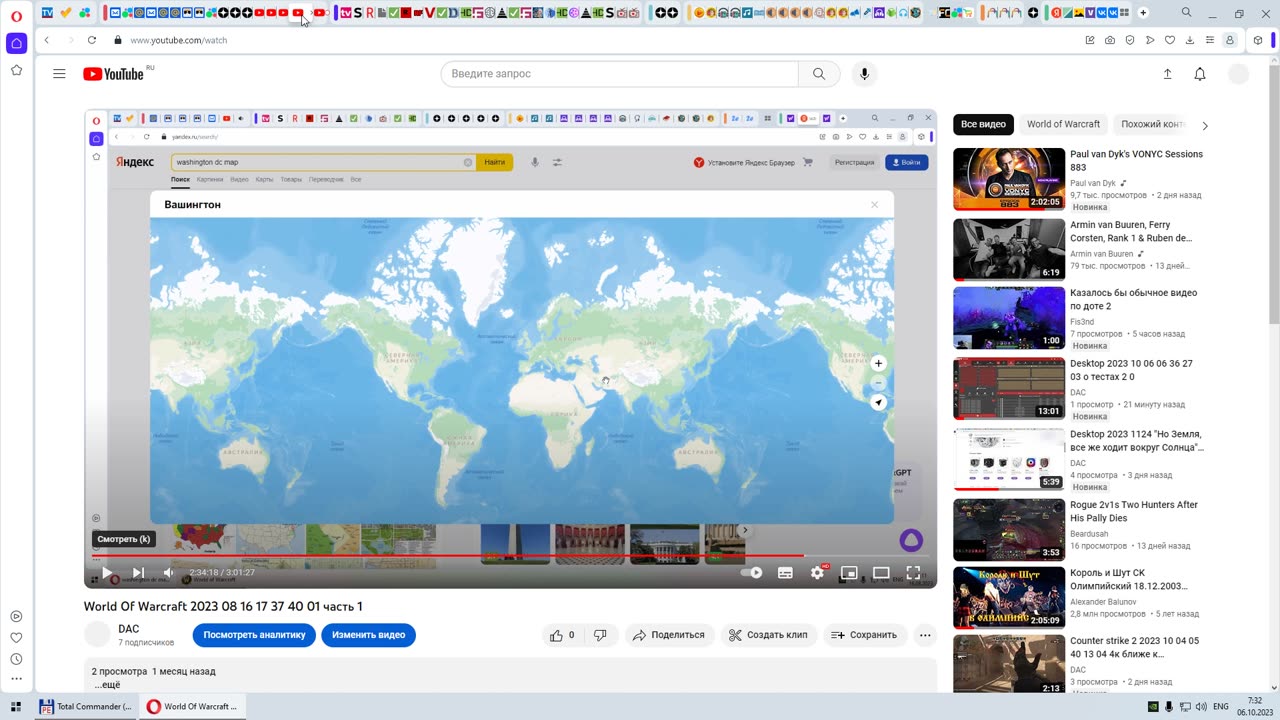Mute the video player volume
Screen dimensions: 1280x720
(x=168, y=573)
